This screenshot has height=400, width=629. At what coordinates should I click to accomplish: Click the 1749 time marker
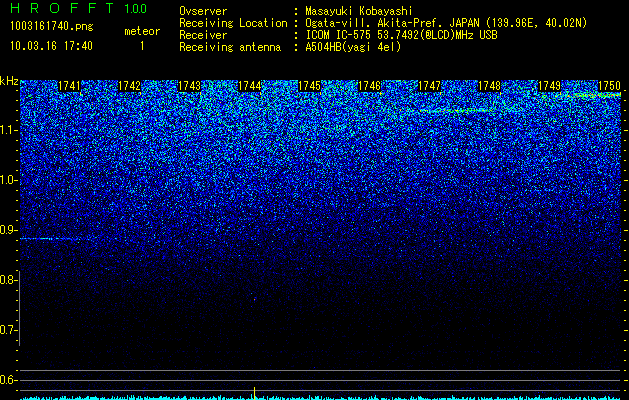[550, 86]
